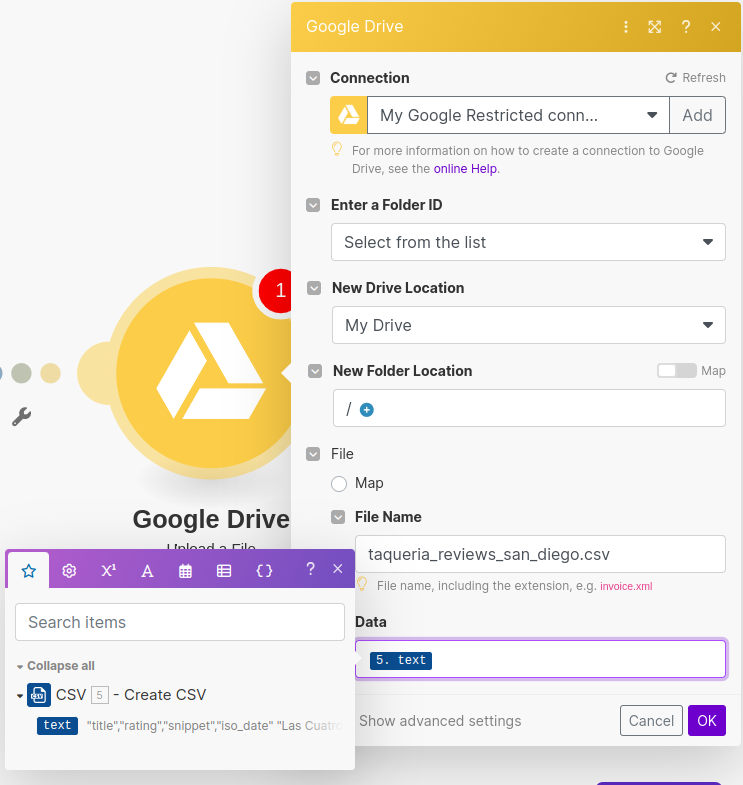743x785 pixels.
Task: Close the Google Drive settings panel
Action: coord(716,27)
